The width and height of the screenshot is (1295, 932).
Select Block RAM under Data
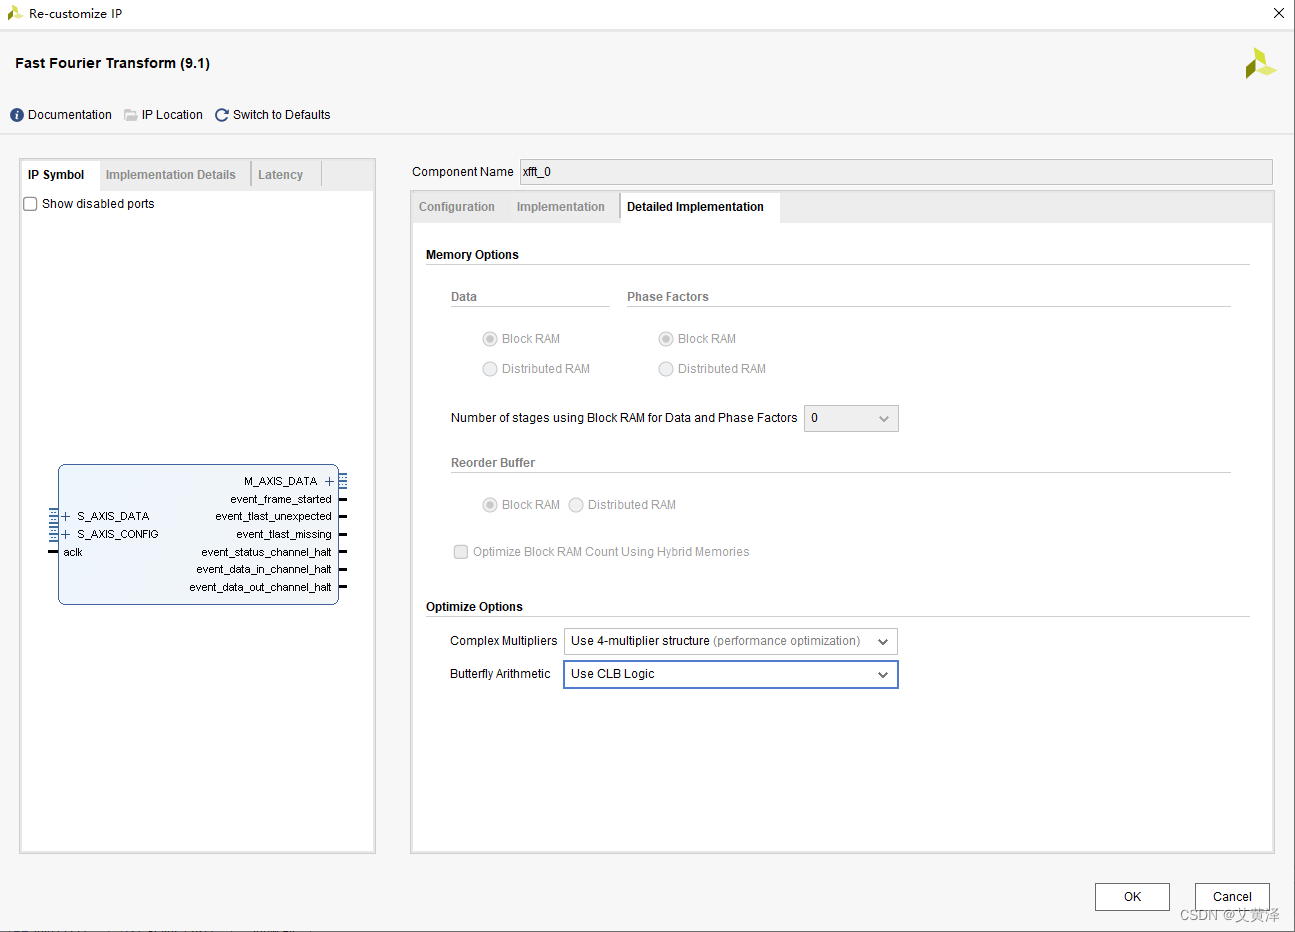coord(490,339)
